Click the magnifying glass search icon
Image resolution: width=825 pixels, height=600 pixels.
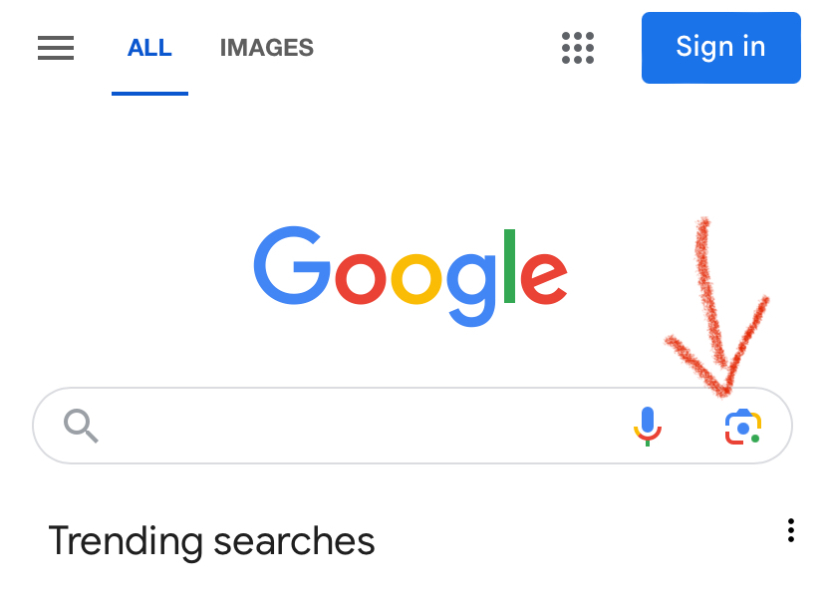coord(81,426)
